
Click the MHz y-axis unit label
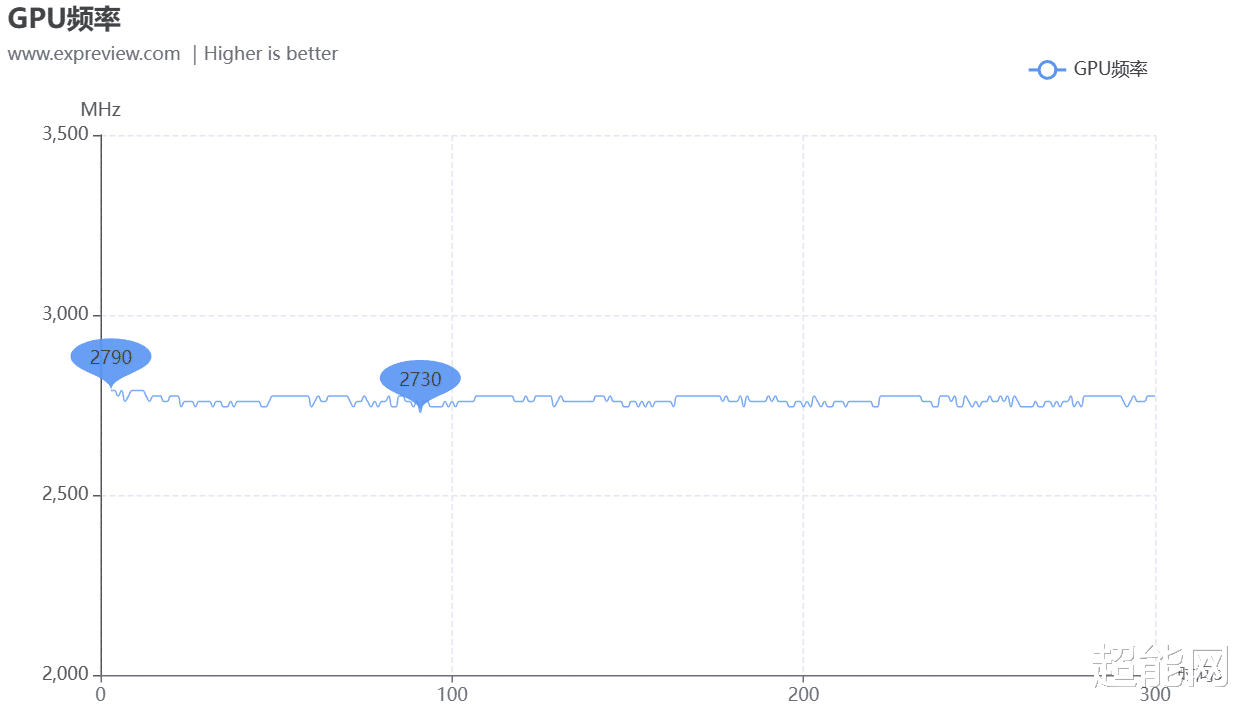pyautogui.click(x=100, y=110)
